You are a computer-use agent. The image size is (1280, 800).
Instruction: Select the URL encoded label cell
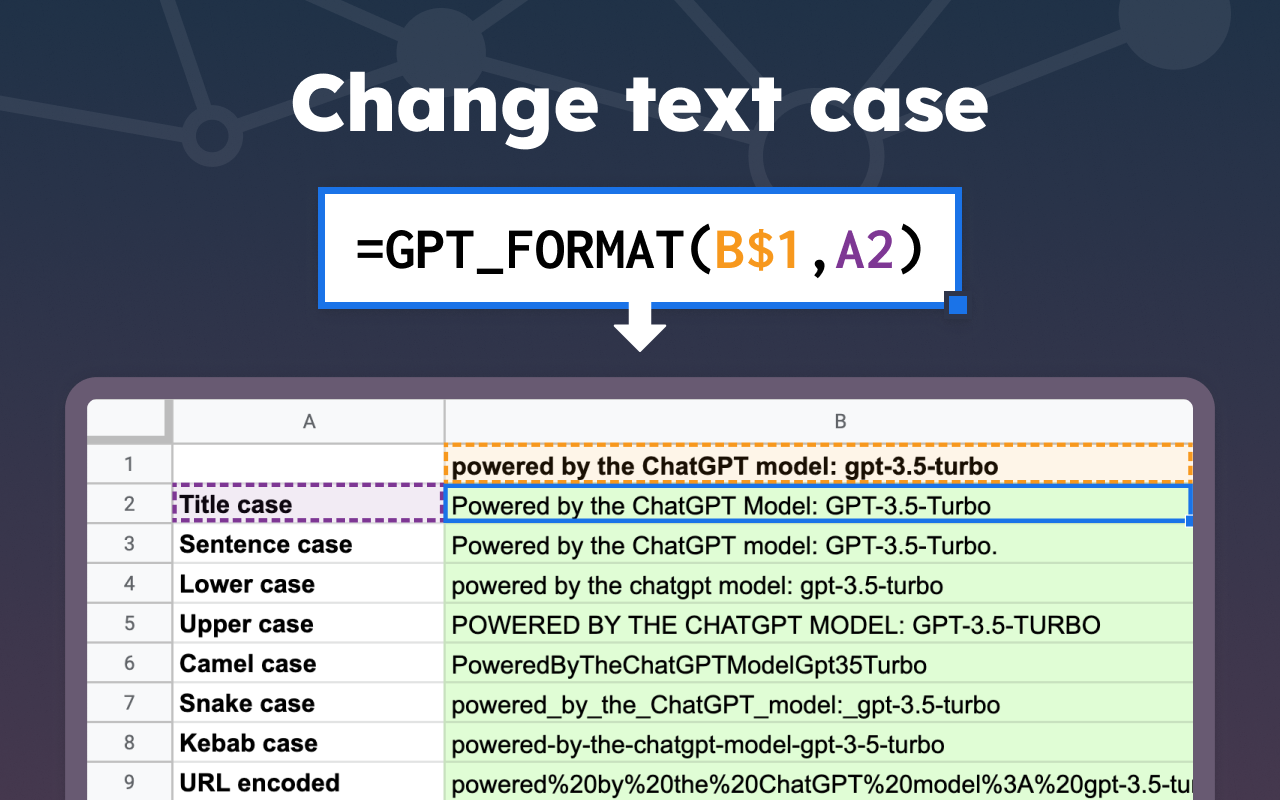point(307,782)
